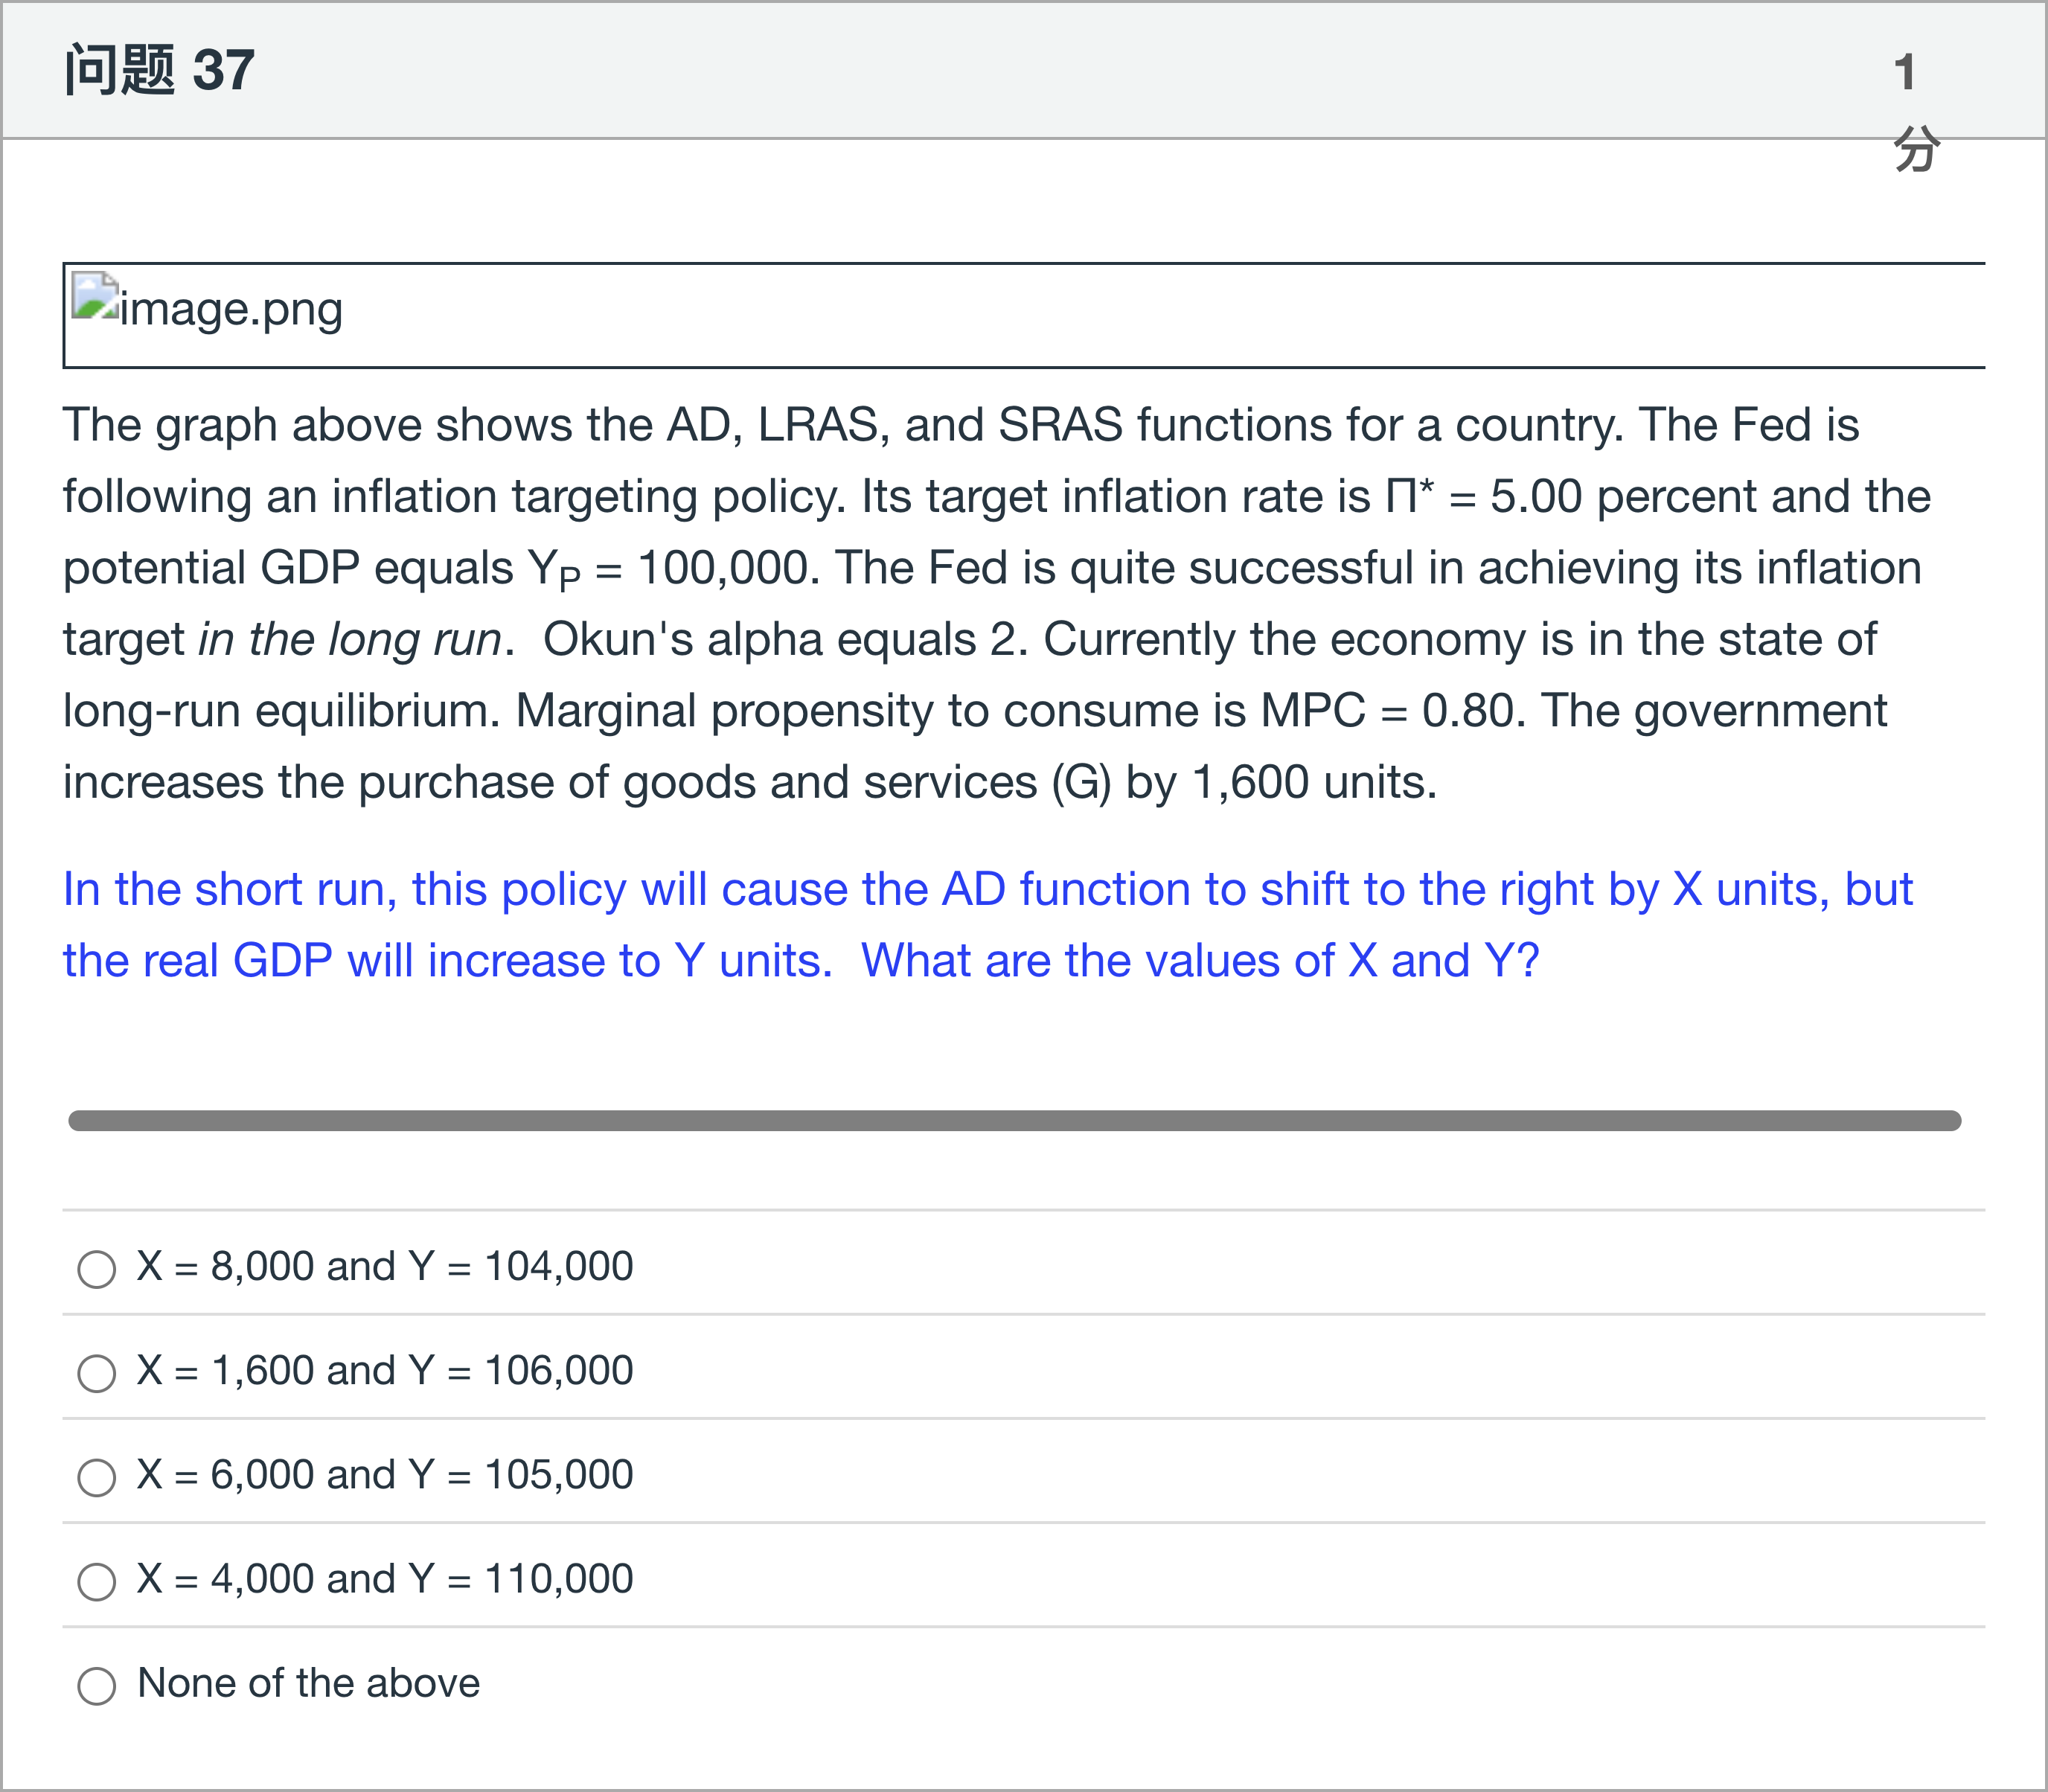Click the image.png placeholder text
The height and width of the screenshot is (1792, 2048).
231,309
